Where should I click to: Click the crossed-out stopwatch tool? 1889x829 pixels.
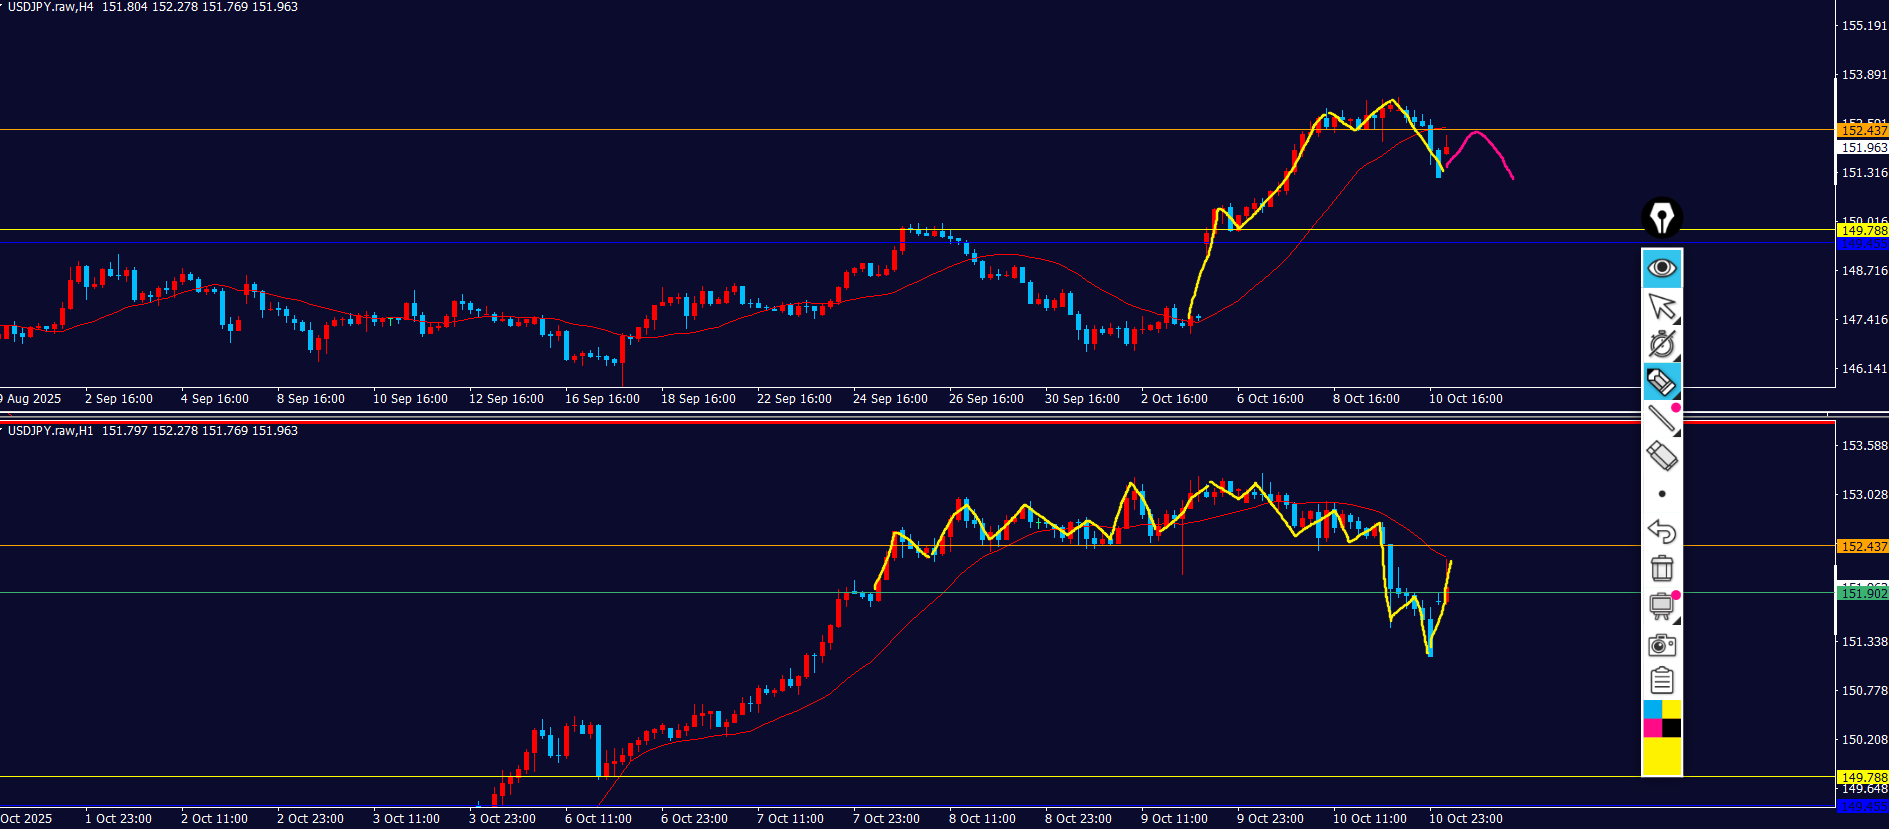1662,344
